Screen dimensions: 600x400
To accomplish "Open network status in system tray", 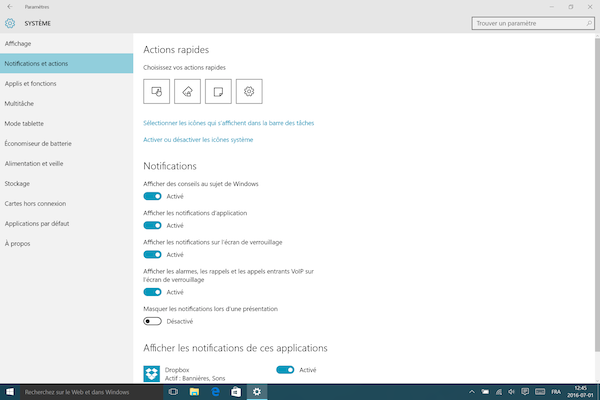I will tap(499, 392).
